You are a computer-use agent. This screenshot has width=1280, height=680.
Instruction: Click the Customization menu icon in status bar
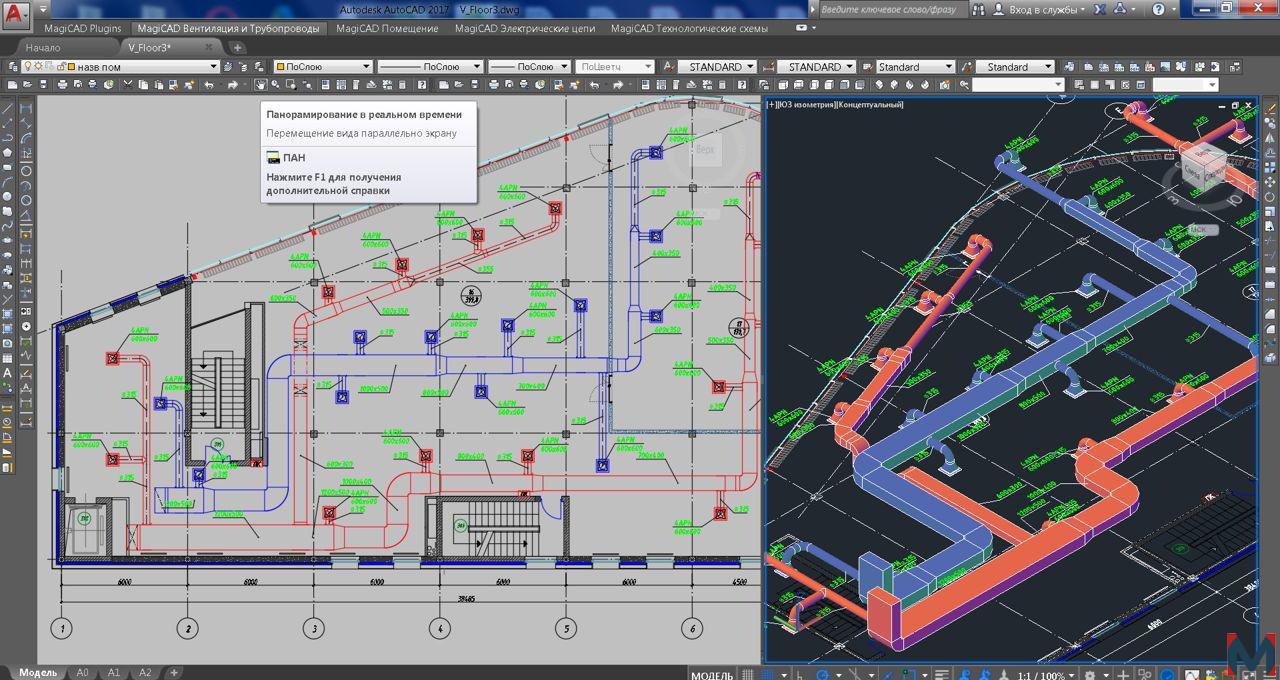pos(1270,674)
